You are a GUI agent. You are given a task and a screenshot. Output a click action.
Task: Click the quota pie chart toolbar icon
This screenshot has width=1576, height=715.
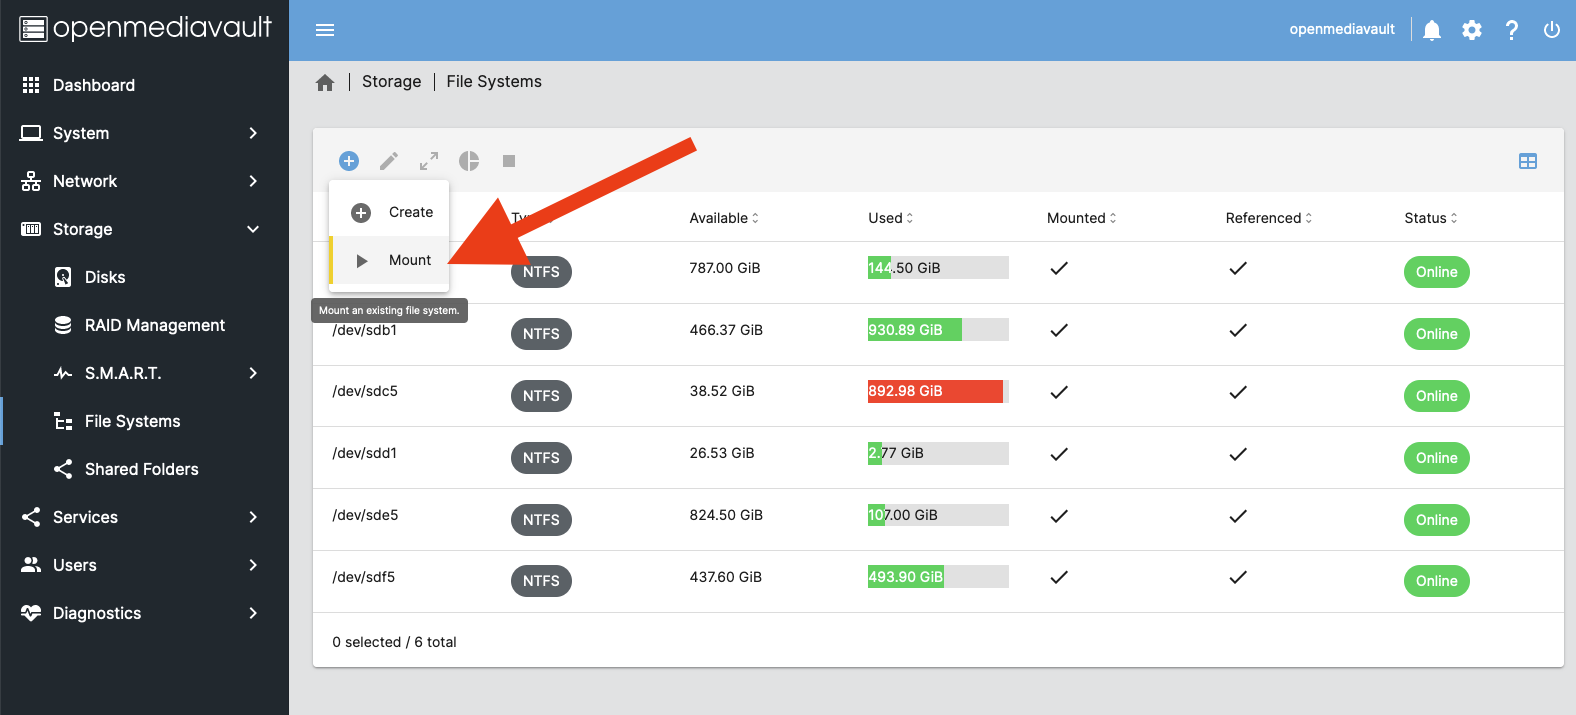tap(469, 161)
